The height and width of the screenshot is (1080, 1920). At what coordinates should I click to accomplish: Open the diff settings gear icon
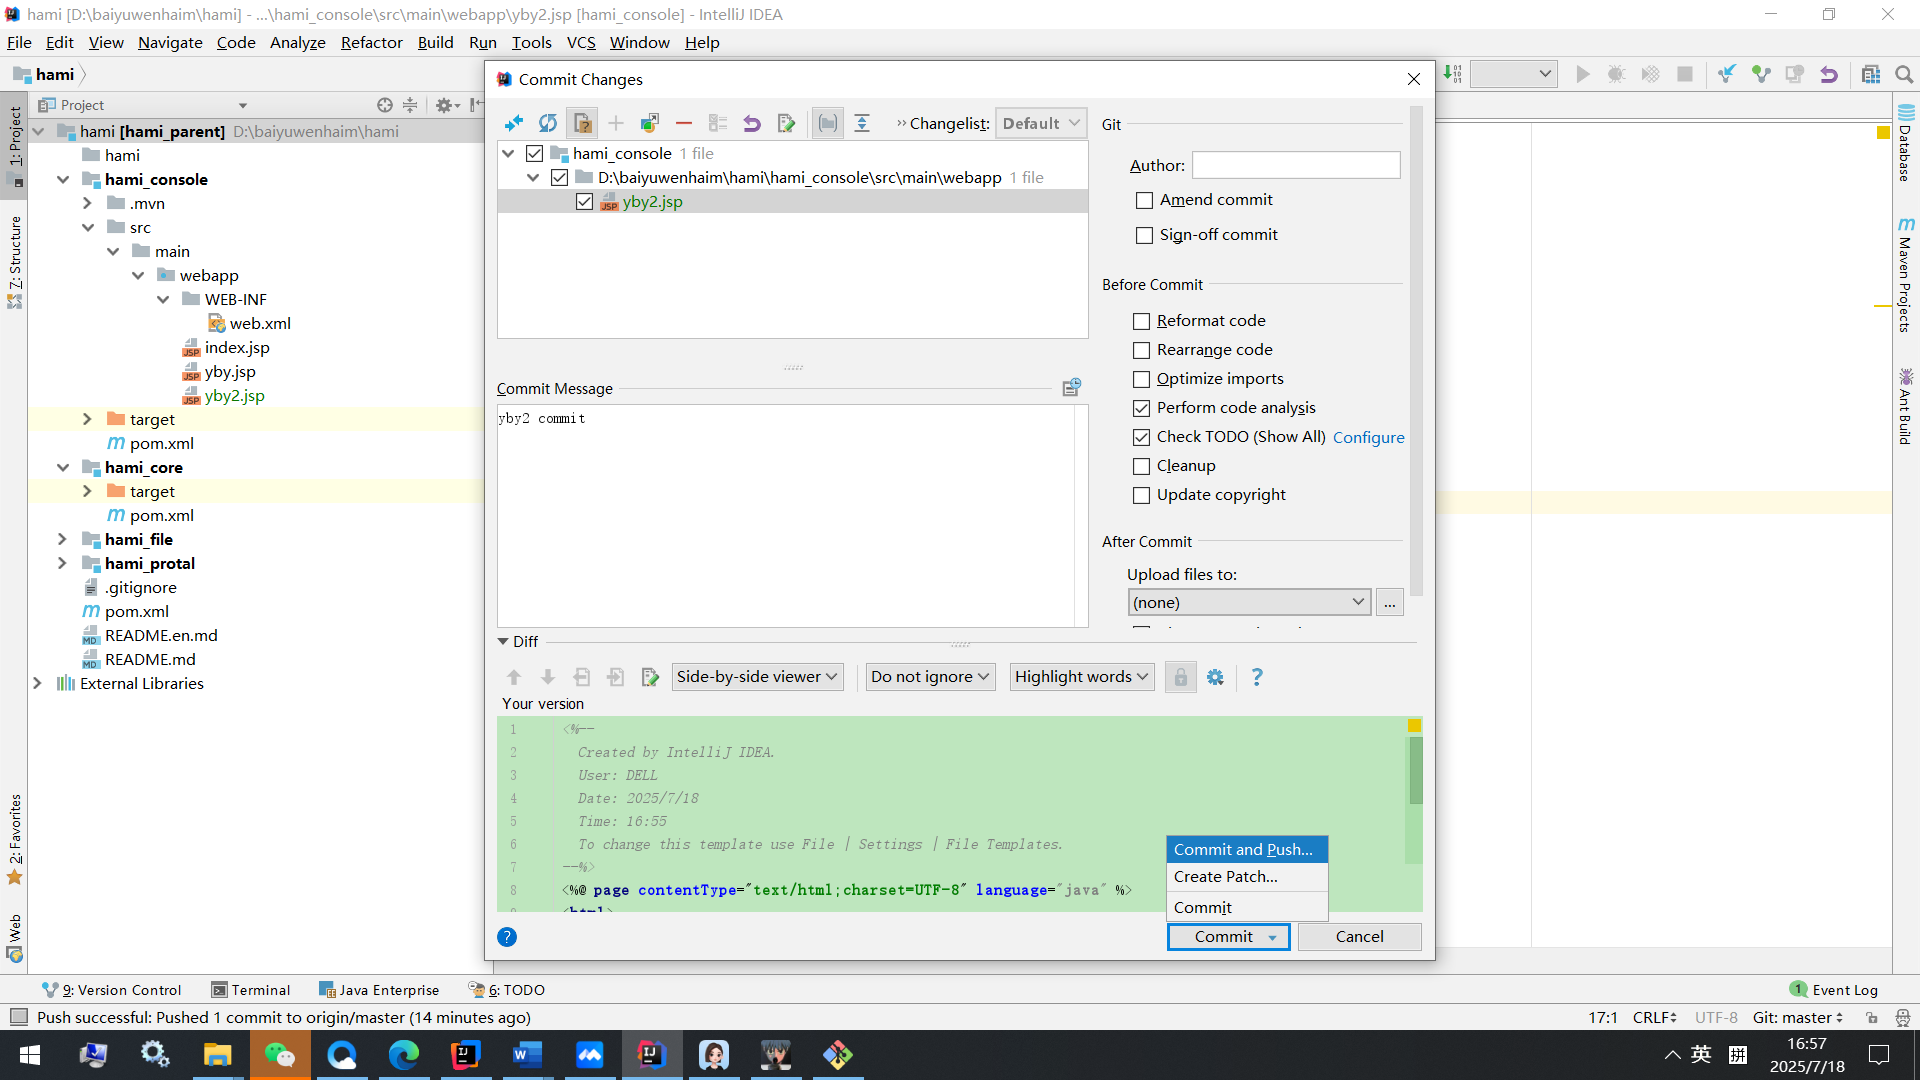point(1215,677)
